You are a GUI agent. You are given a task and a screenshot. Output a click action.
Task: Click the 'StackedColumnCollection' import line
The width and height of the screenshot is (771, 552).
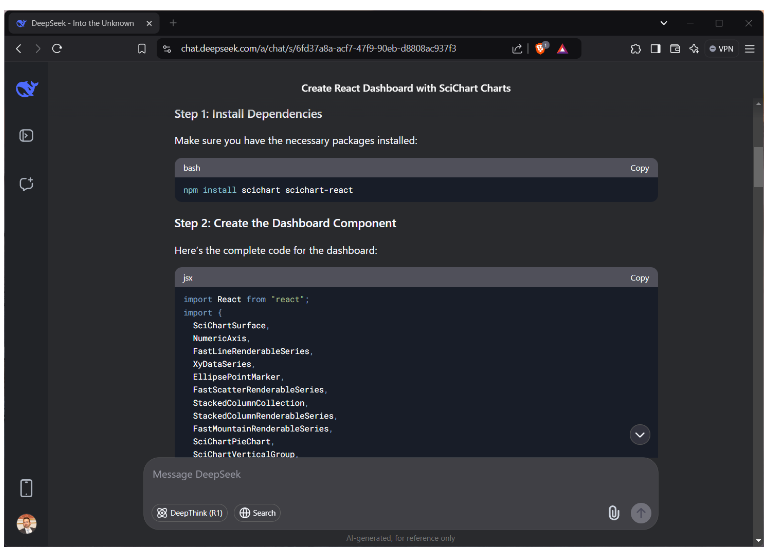pos(250,403)
